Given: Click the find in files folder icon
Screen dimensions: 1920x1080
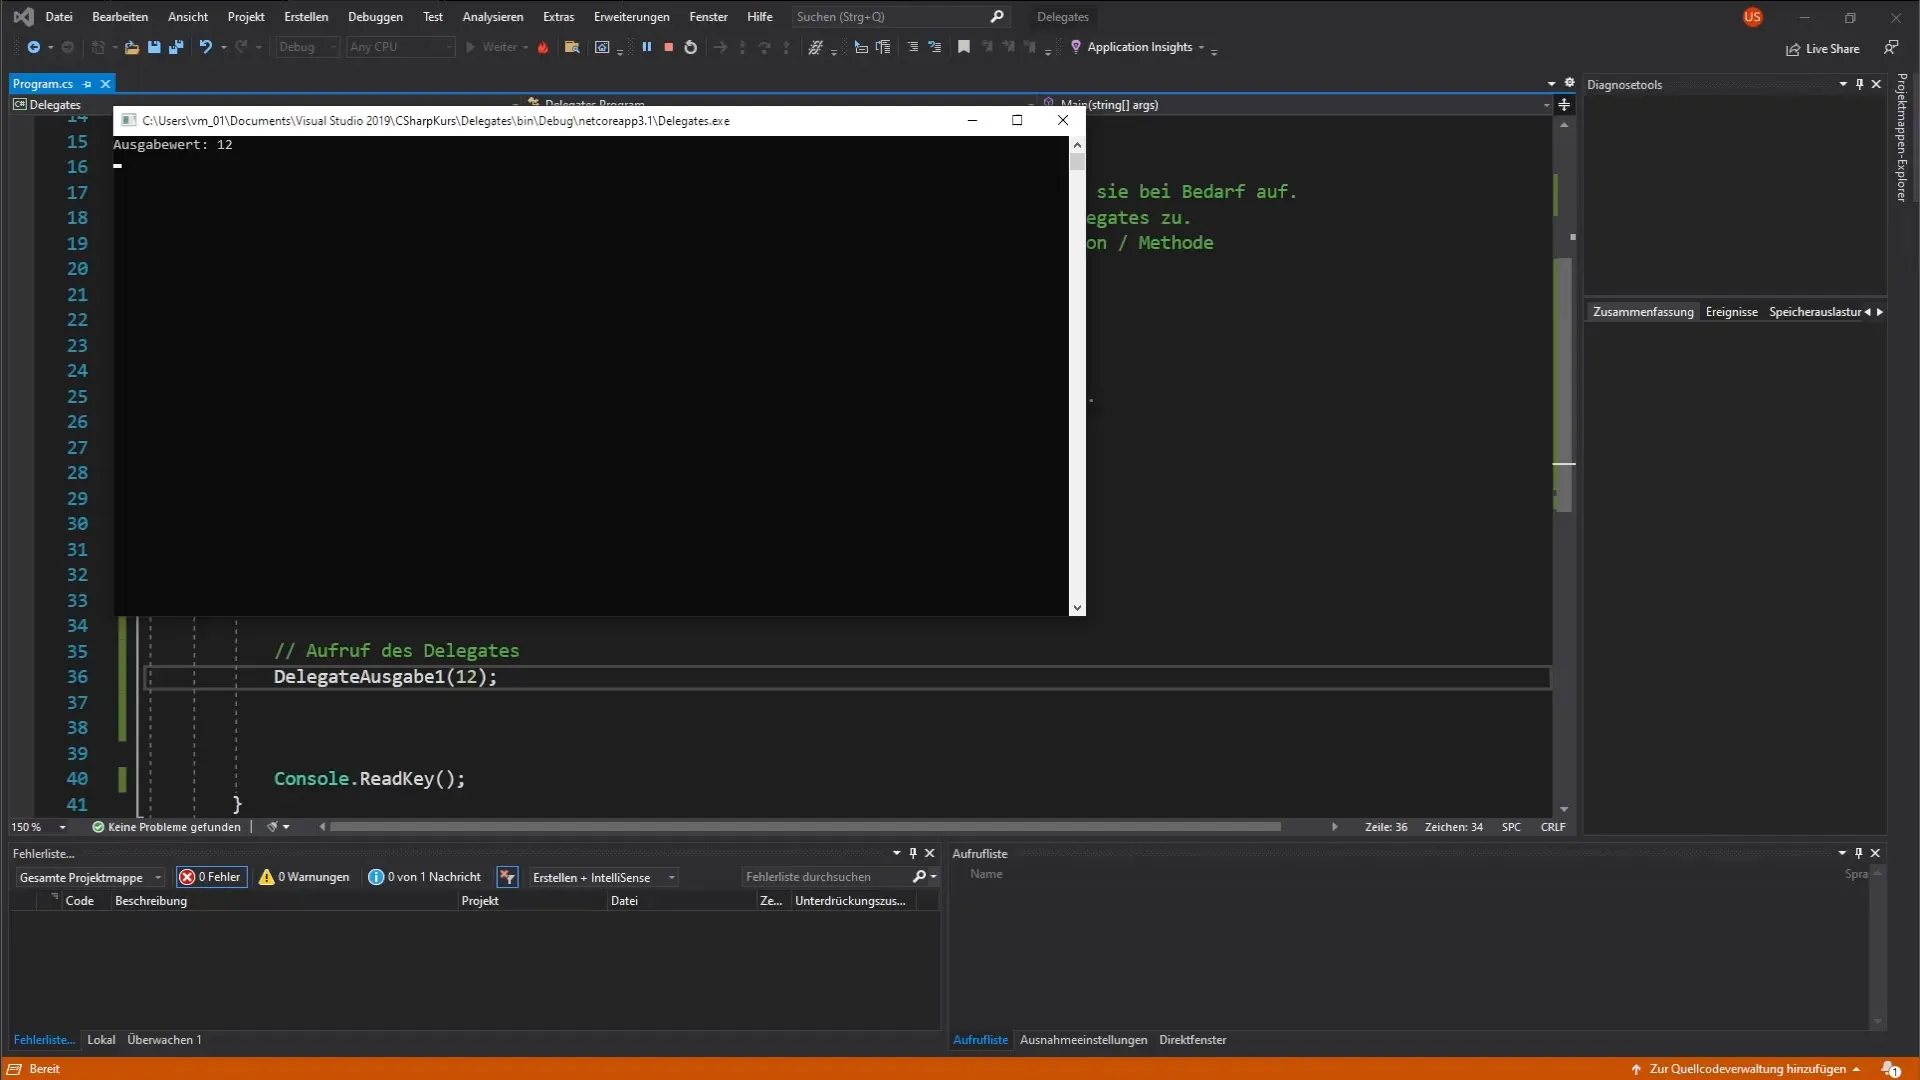Looking at the screenshot, I should coord(572,47).
